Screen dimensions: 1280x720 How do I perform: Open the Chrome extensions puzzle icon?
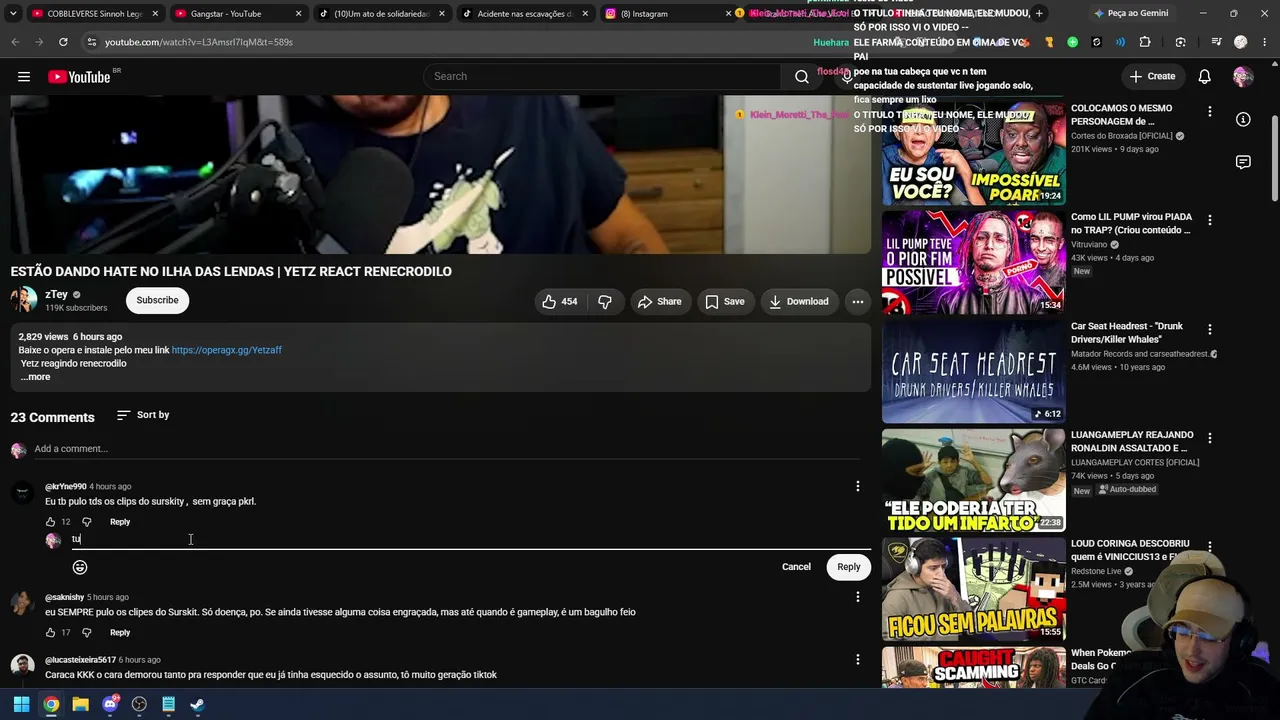pos(1145,42)
